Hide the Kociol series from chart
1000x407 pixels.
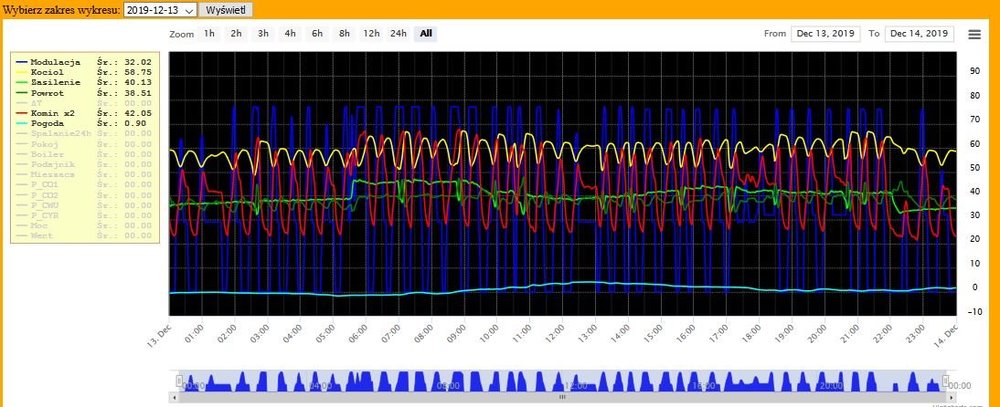[49, 73]
